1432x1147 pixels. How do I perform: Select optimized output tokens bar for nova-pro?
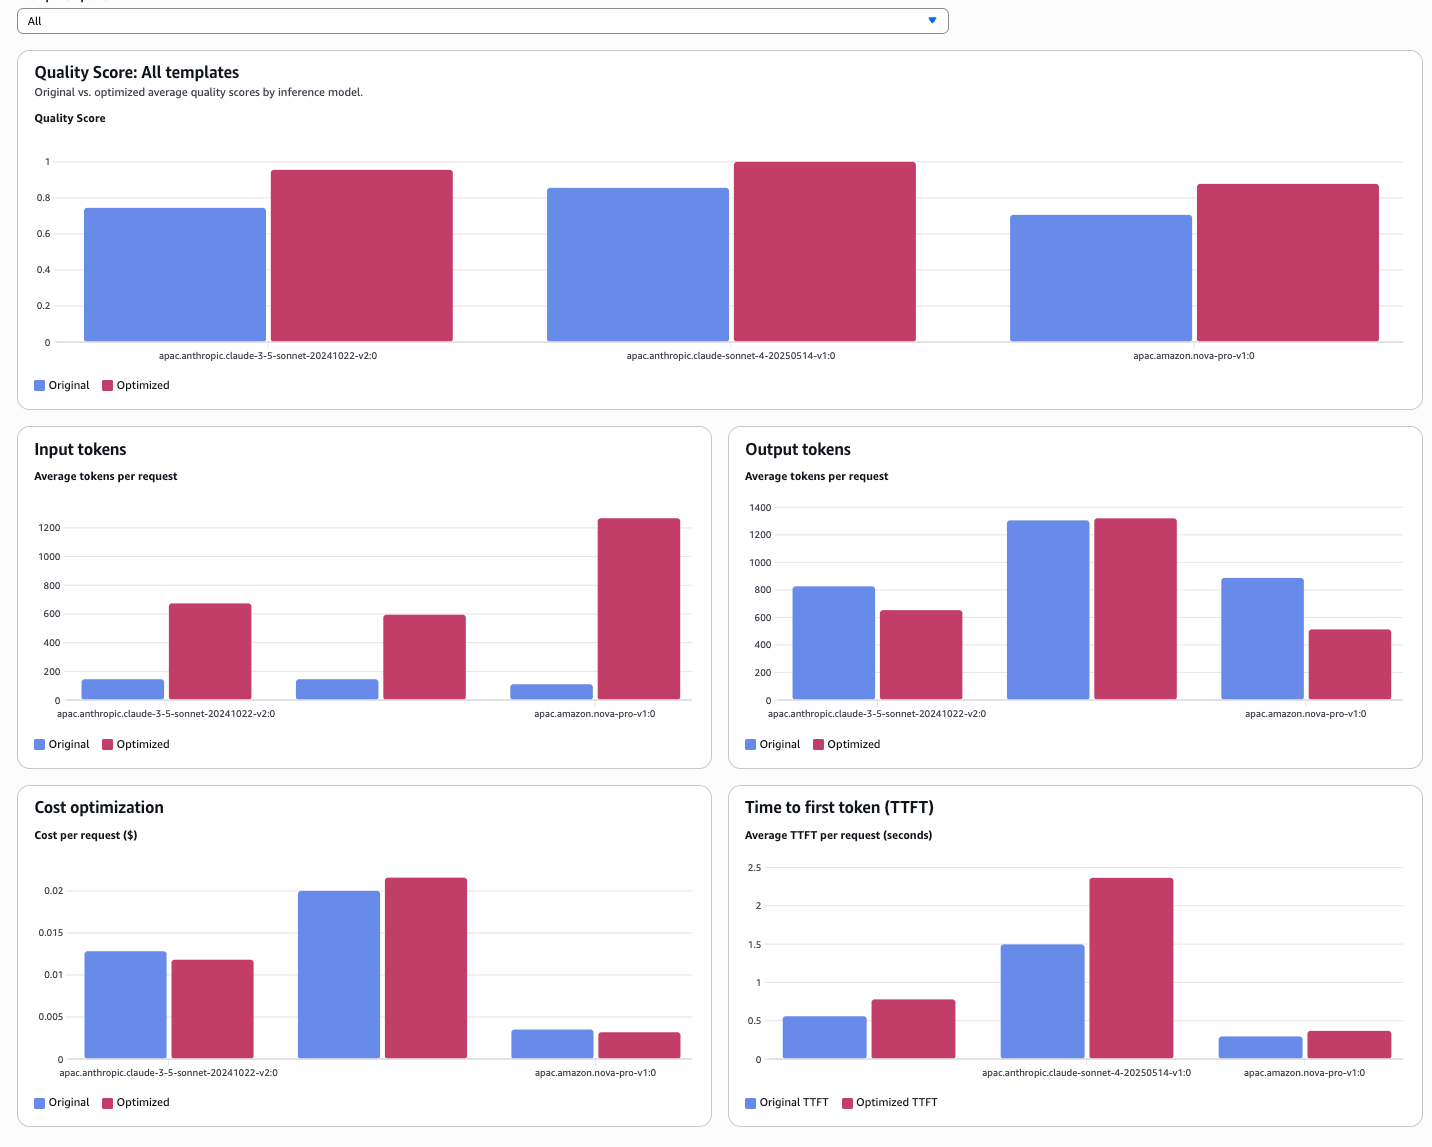(x=1350, y=664)
